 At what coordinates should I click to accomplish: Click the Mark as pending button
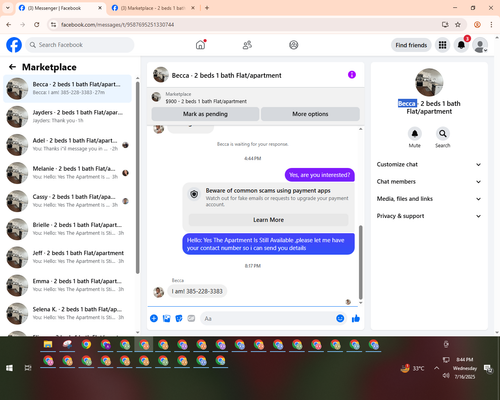[x=205, y=114]
